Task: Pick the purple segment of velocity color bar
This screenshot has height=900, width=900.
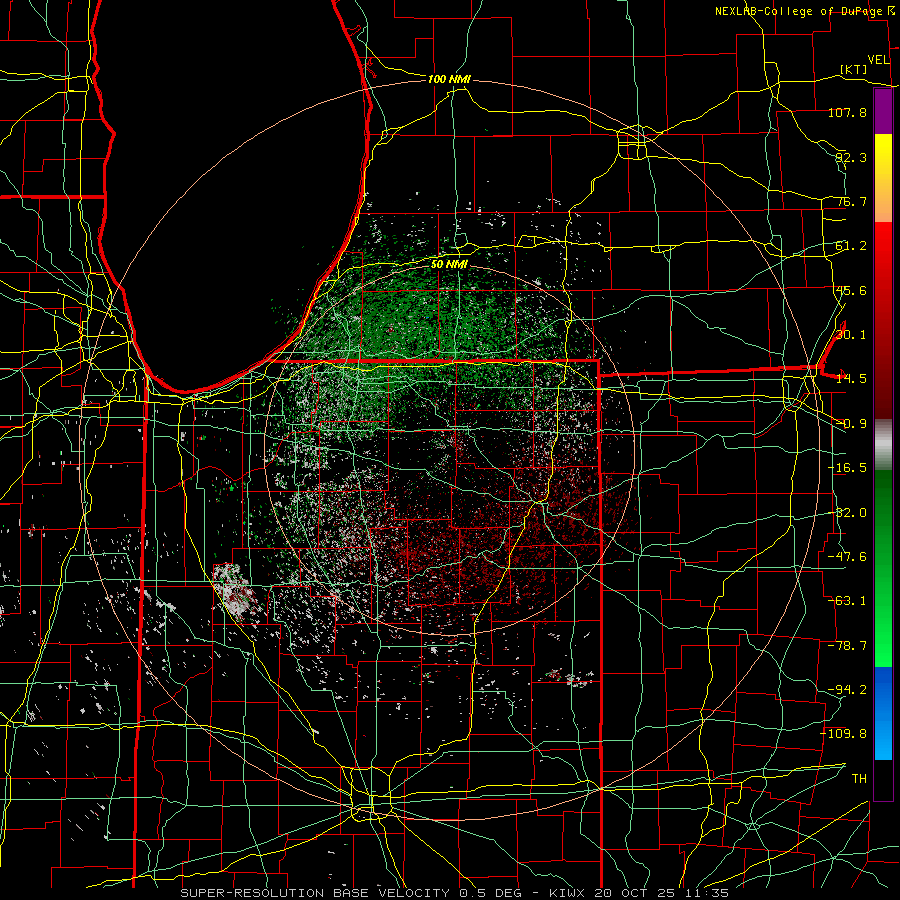Action: [x=883, y=112]
